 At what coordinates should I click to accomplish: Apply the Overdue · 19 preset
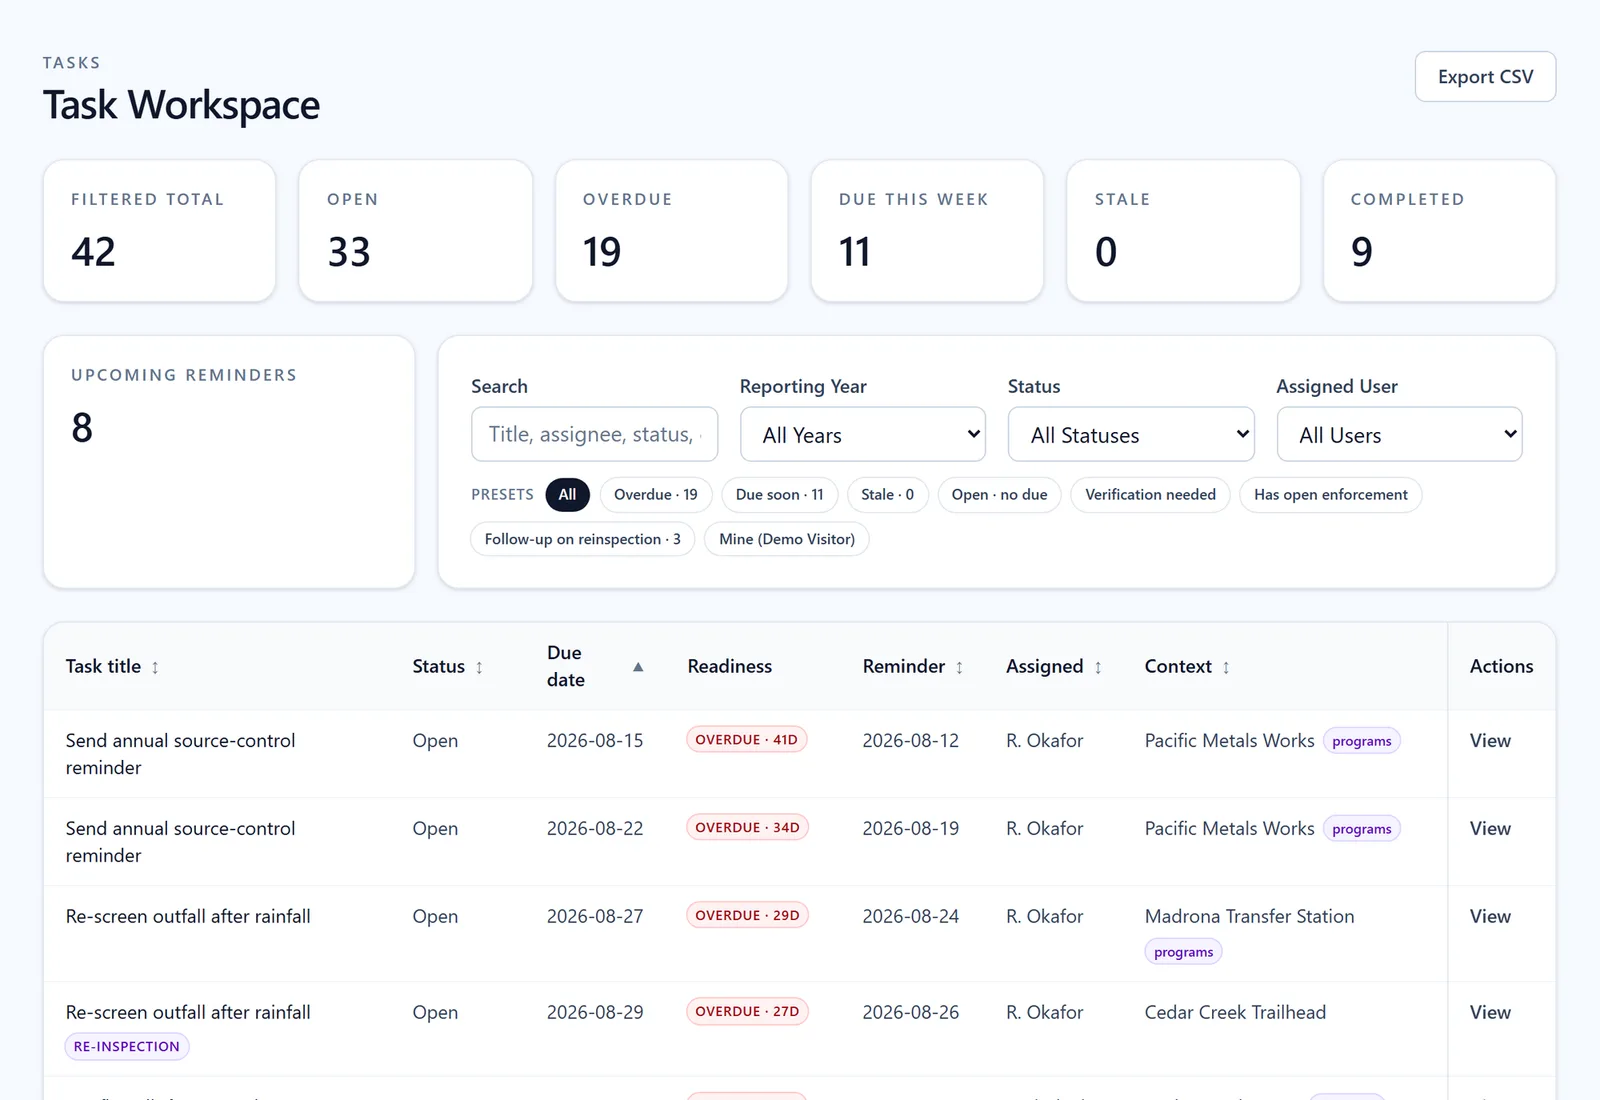pos(656,495)
